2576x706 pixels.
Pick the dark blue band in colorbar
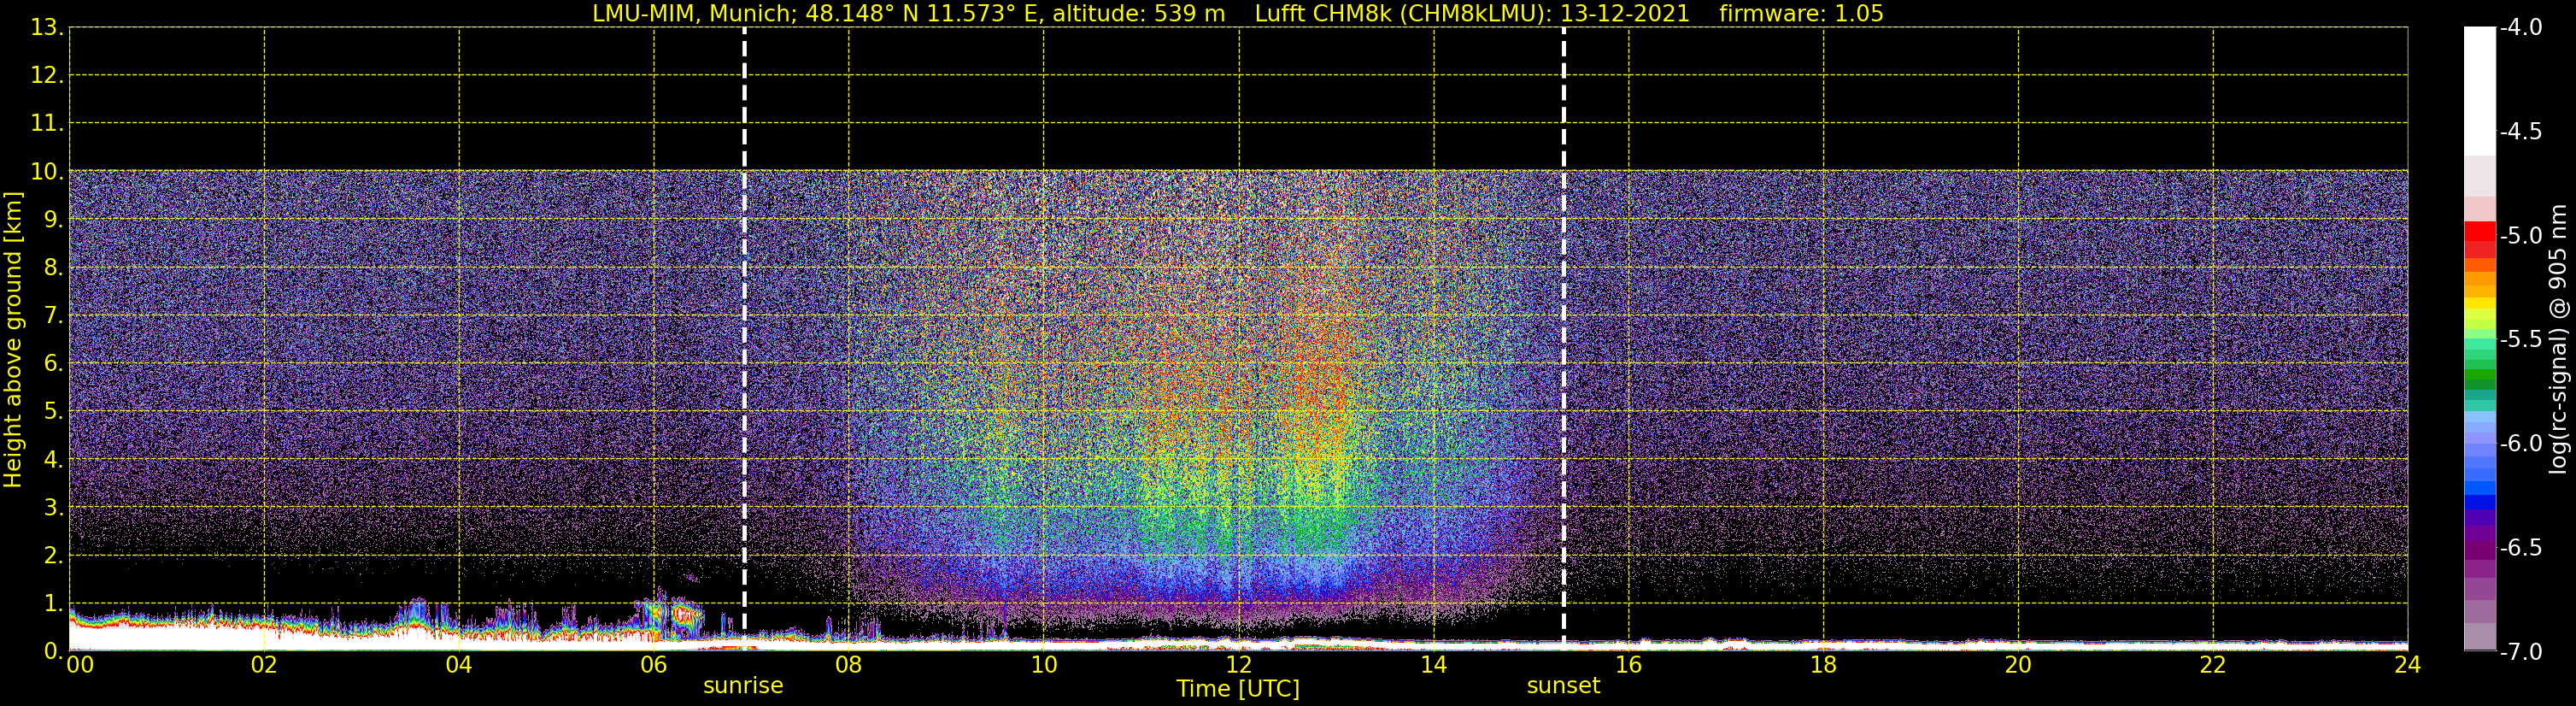[x=2479, y=503]
